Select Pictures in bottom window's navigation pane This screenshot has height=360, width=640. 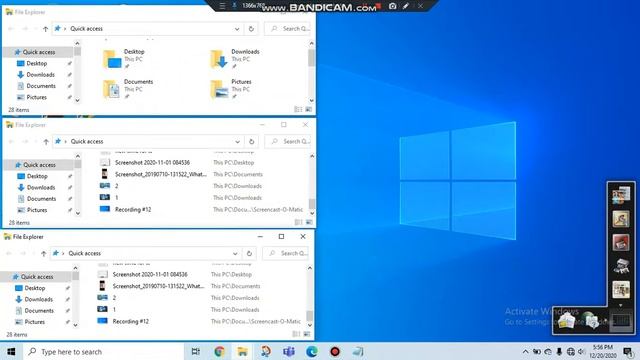click(35, 322)
